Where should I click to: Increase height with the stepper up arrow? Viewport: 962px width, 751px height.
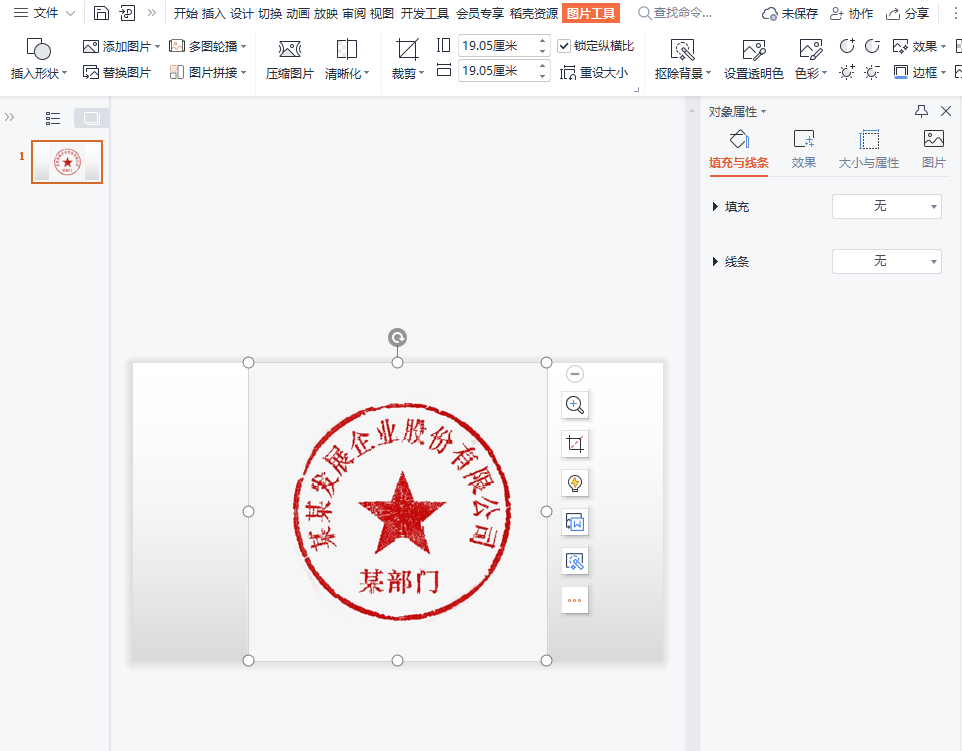click(x=543, y=66)
